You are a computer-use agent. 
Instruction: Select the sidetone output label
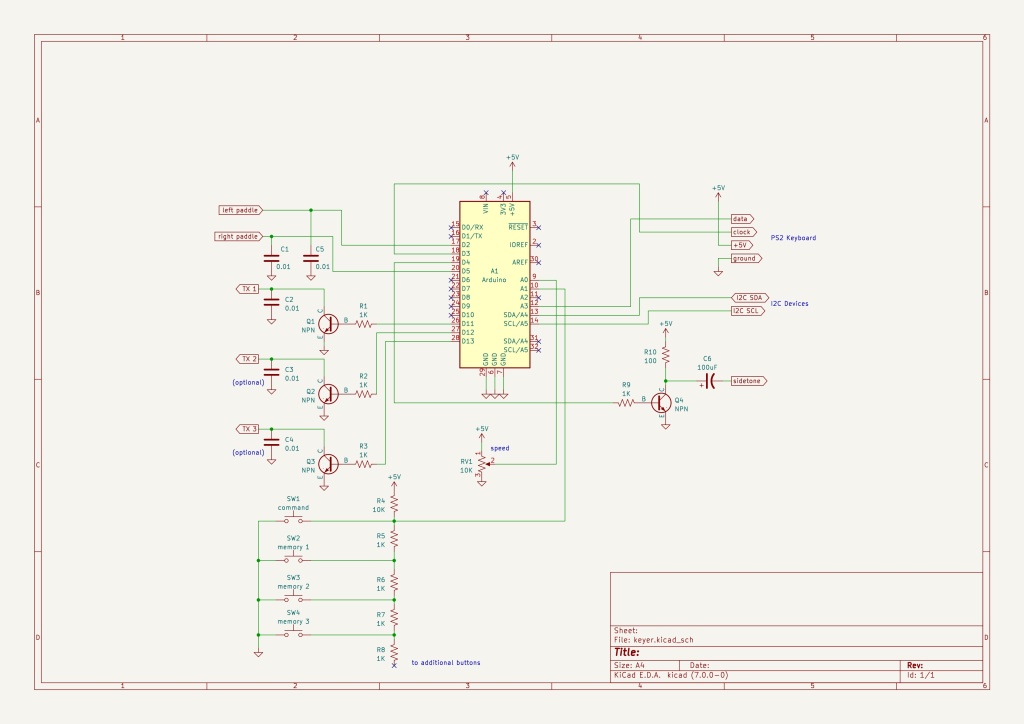point(748,381)
